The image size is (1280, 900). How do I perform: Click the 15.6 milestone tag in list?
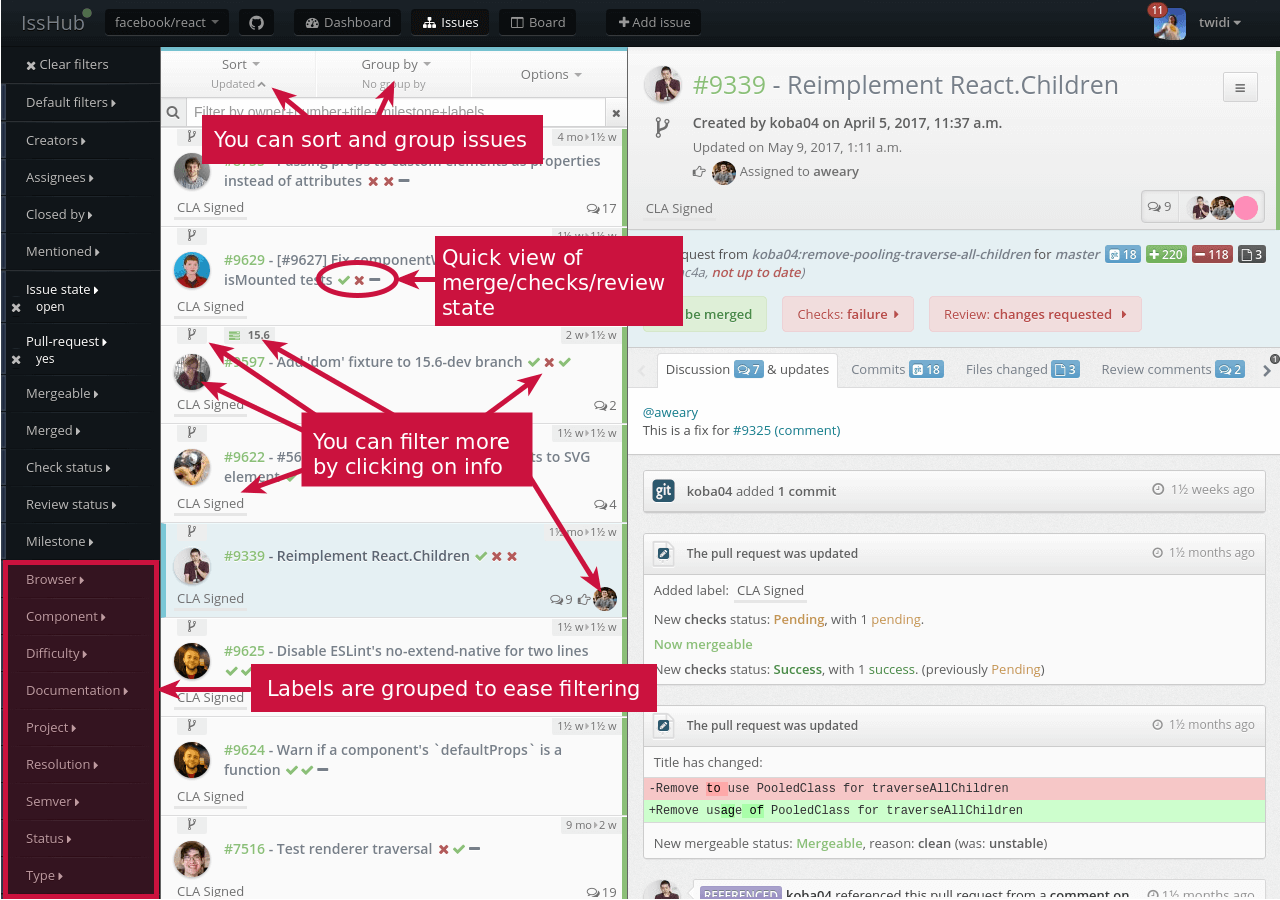pos(250,335)
